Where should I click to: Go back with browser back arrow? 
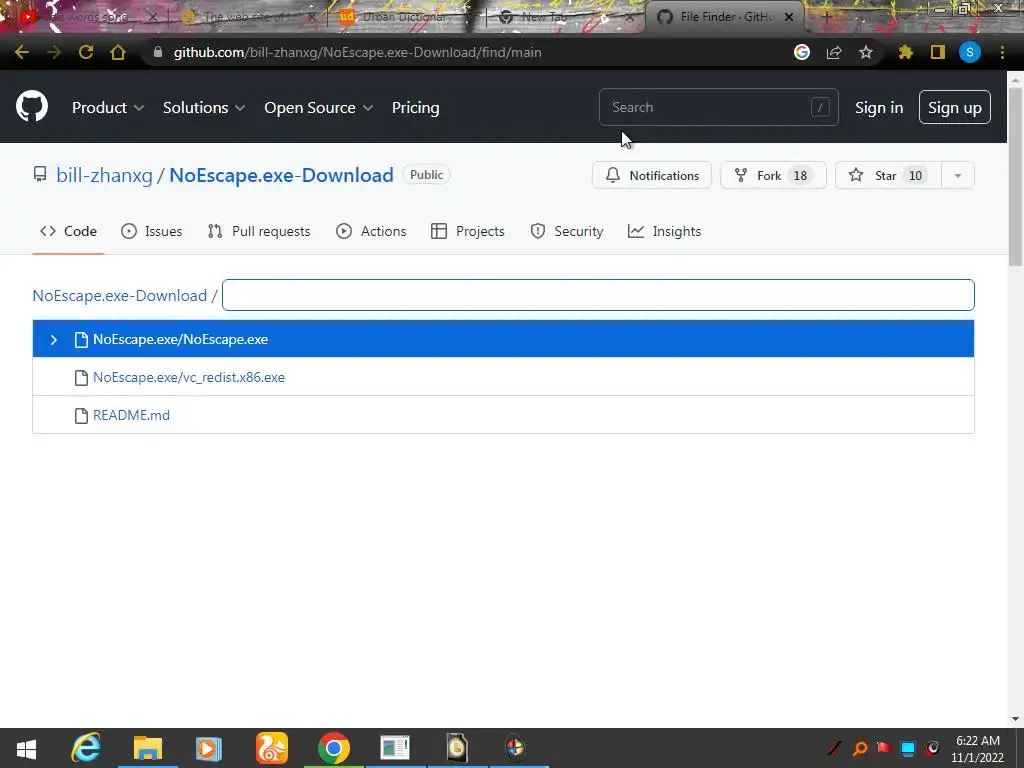click(22, 52)
